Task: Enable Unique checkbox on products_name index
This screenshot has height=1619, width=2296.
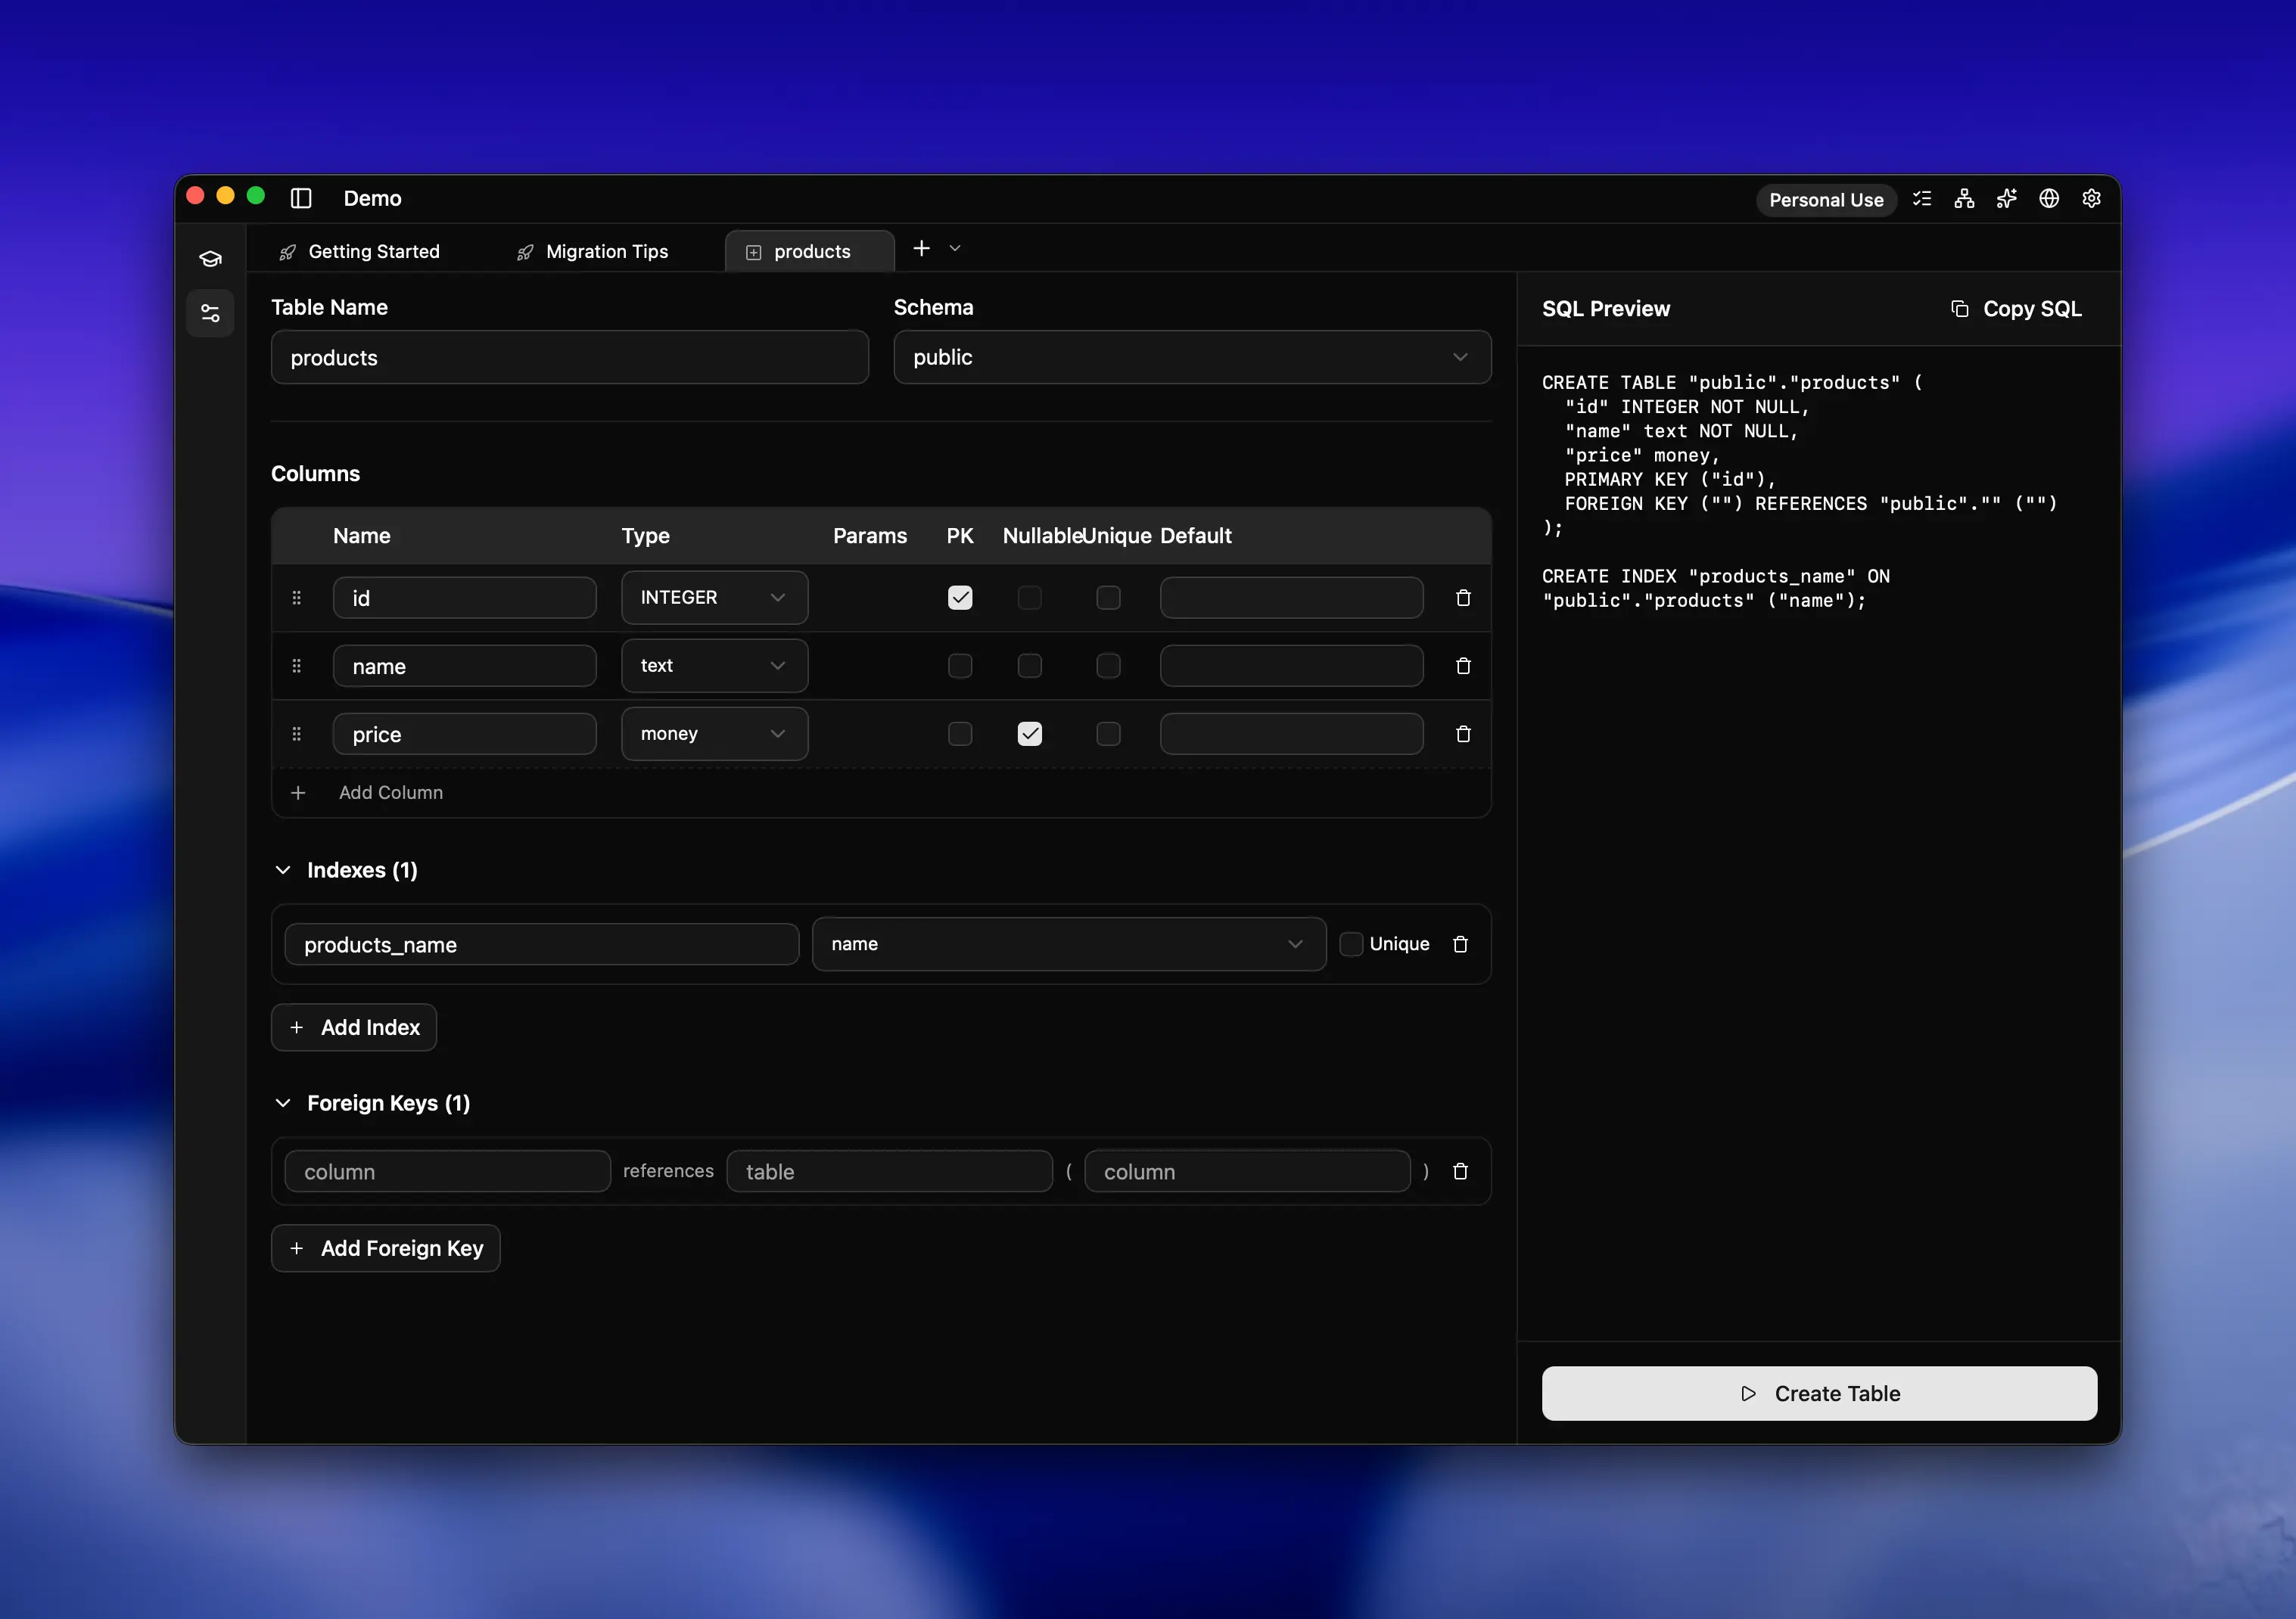Action: pyautogui.click(x=1351, y=944)
